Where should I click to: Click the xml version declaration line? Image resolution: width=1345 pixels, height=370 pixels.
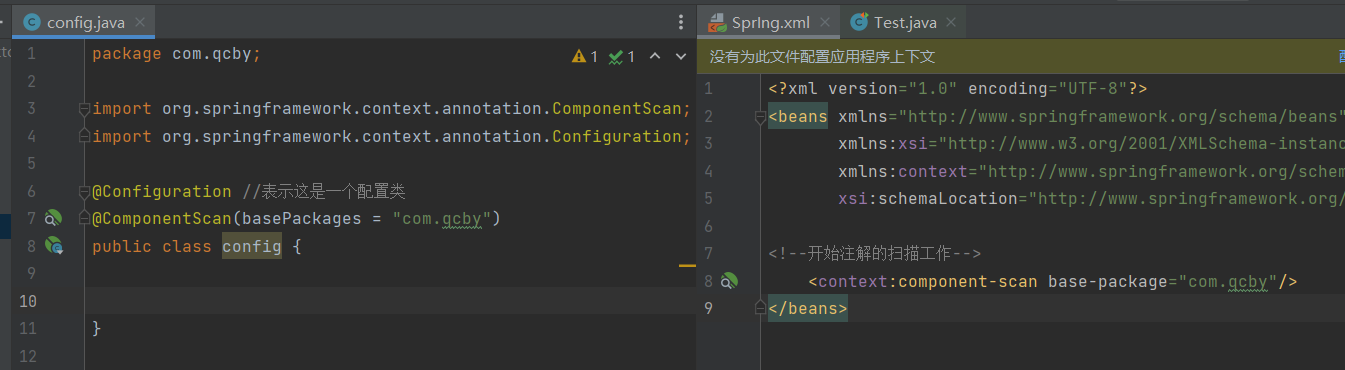pyautogui.click(x=958, y=89)
